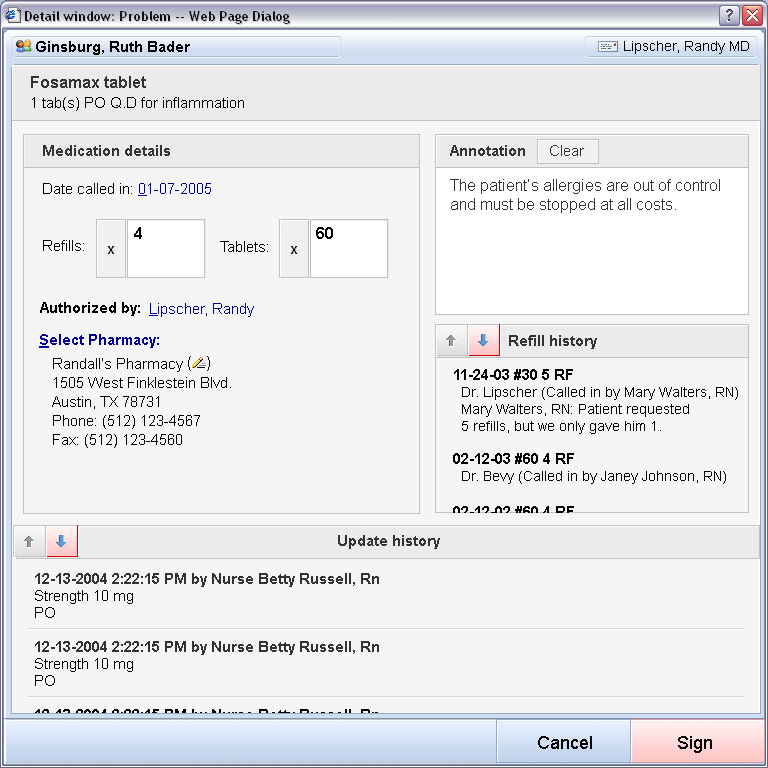Click the Internet Explorer icon in title bar
The width and height of the screenshot is (768, 768).
[x=12, y=15]
